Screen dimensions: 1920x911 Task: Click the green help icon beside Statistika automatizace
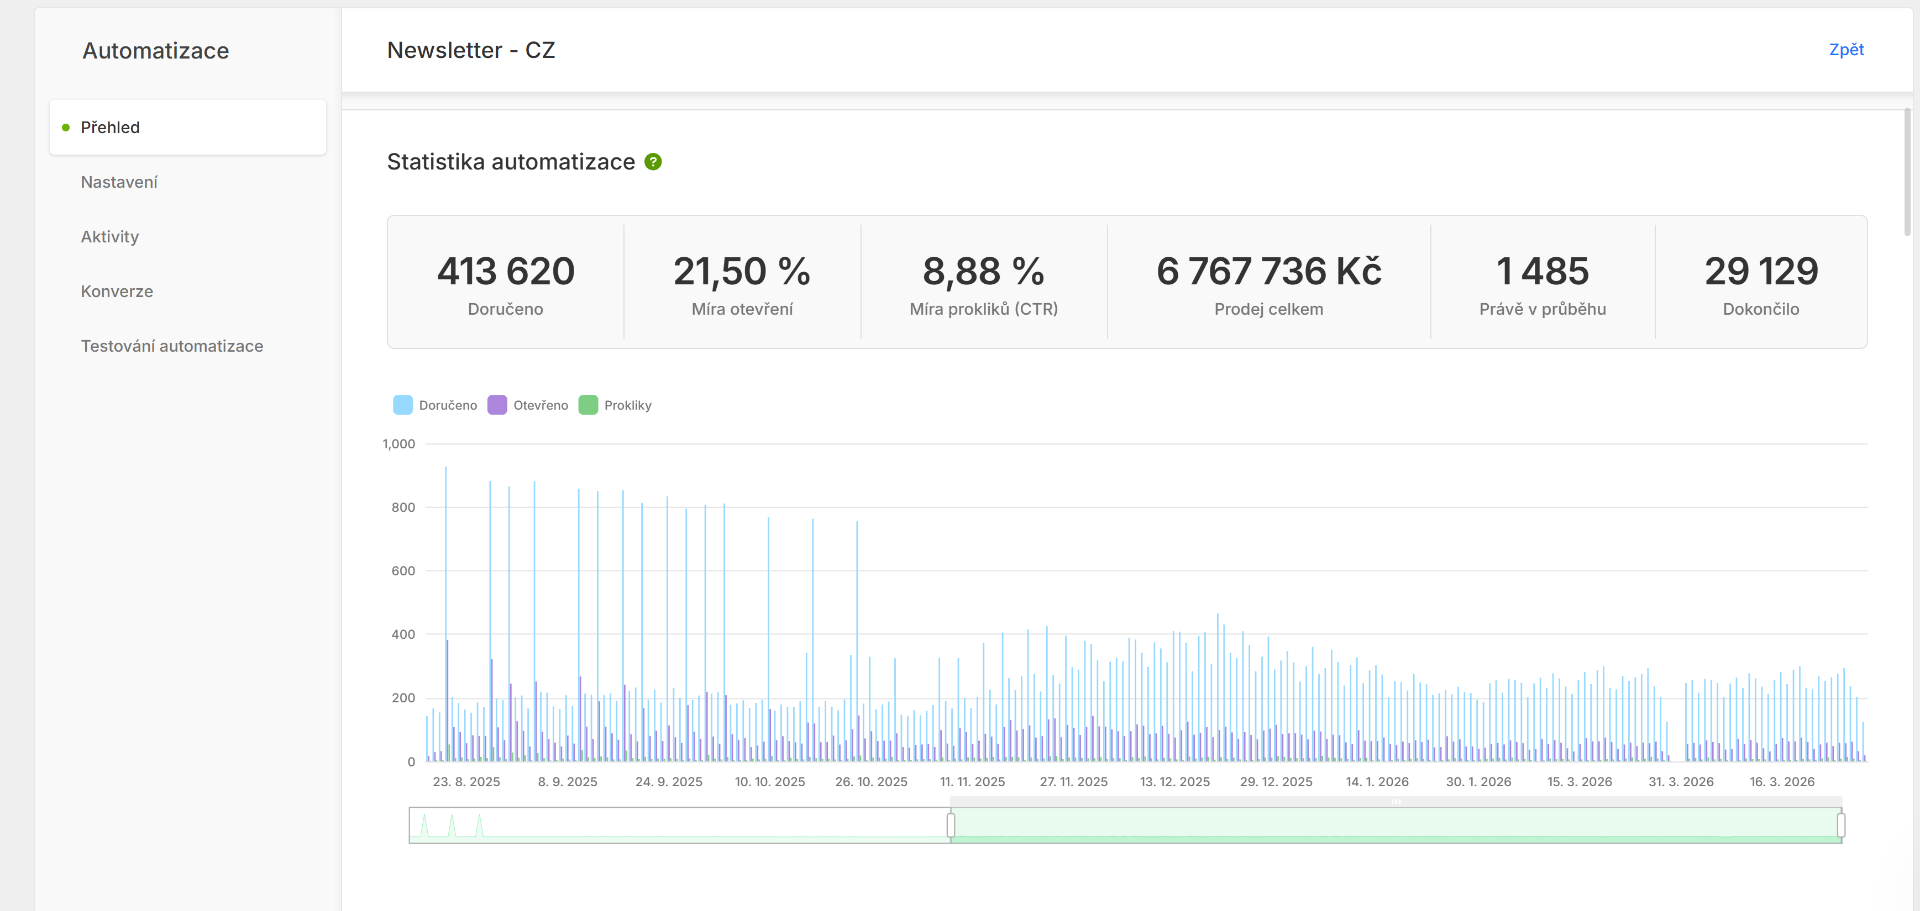653,162
